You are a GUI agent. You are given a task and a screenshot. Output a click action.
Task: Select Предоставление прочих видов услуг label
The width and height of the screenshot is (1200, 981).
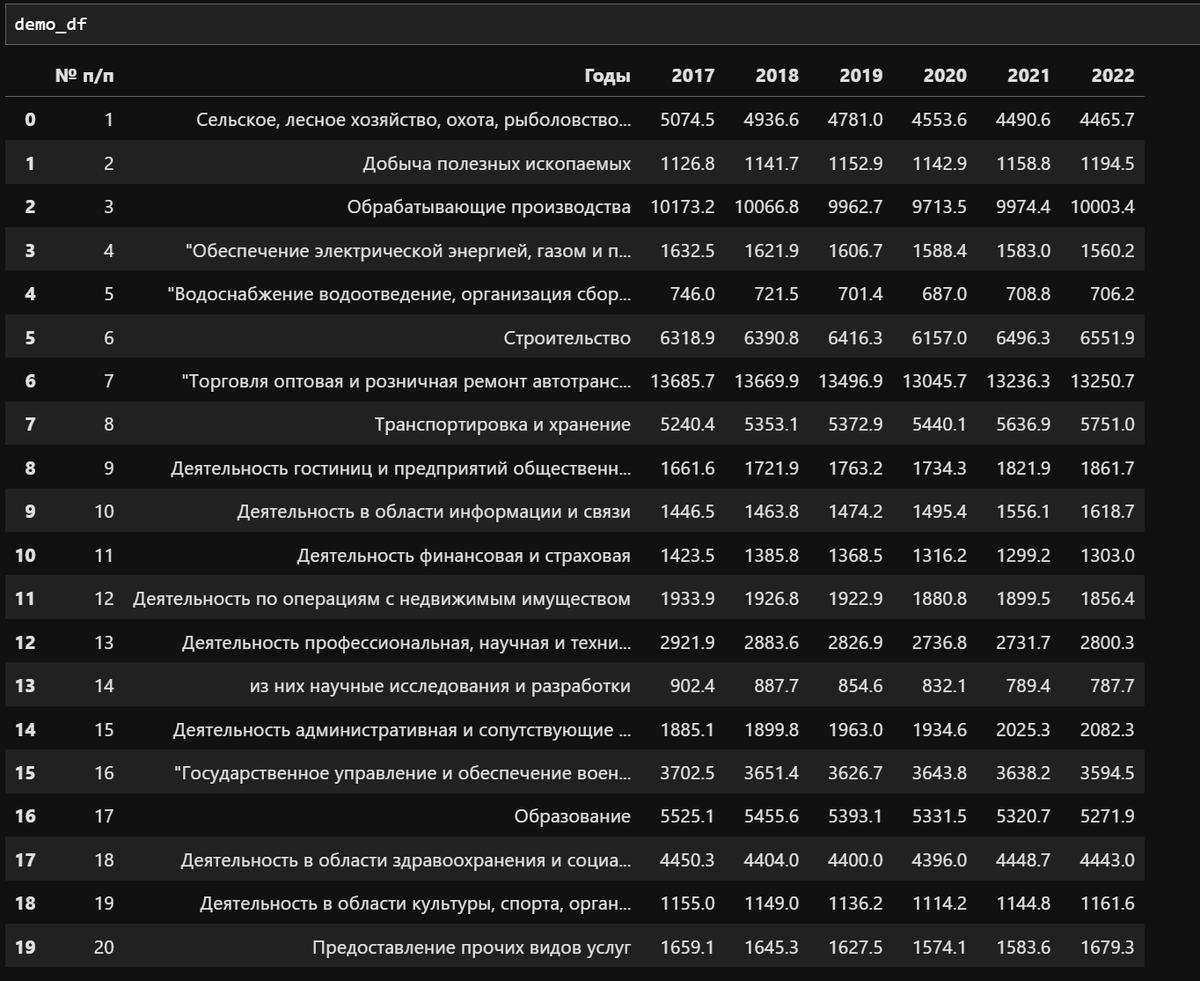tap(472, 947)
